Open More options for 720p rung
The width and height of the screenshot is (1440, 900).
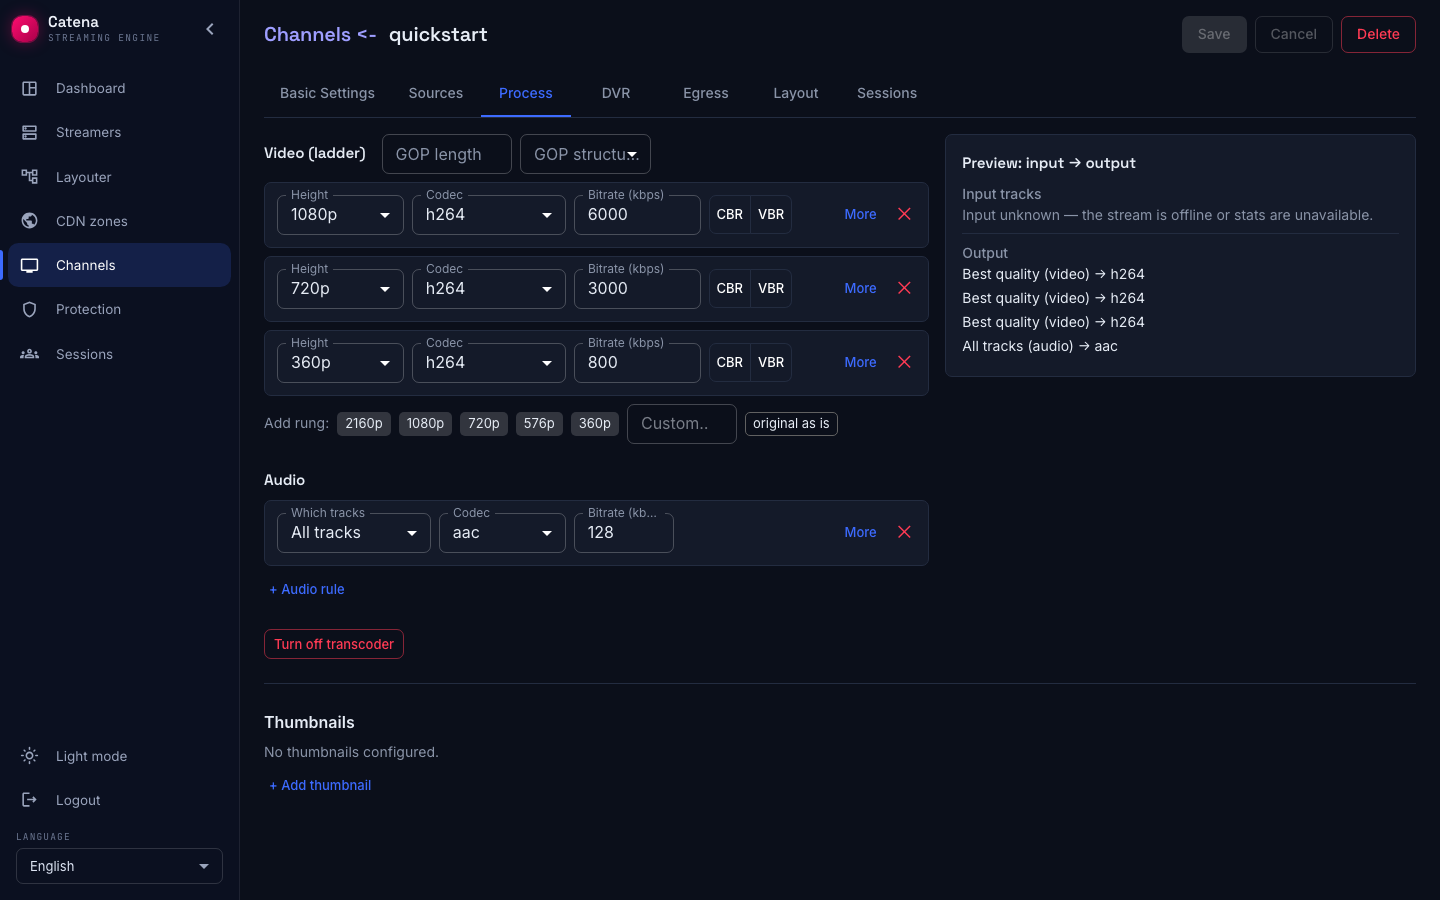click(x=860, y=288)
